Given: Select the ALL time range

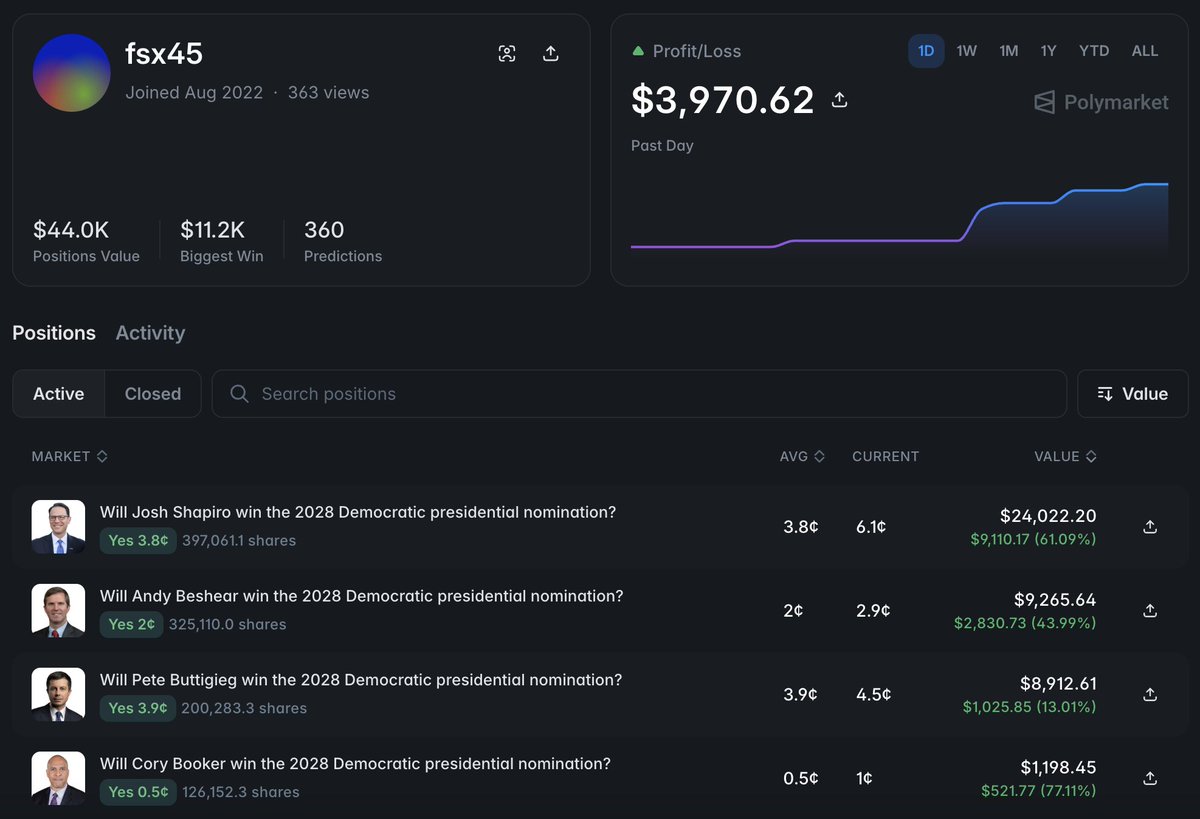Looking at the screenshot, I should [1145, 51].
